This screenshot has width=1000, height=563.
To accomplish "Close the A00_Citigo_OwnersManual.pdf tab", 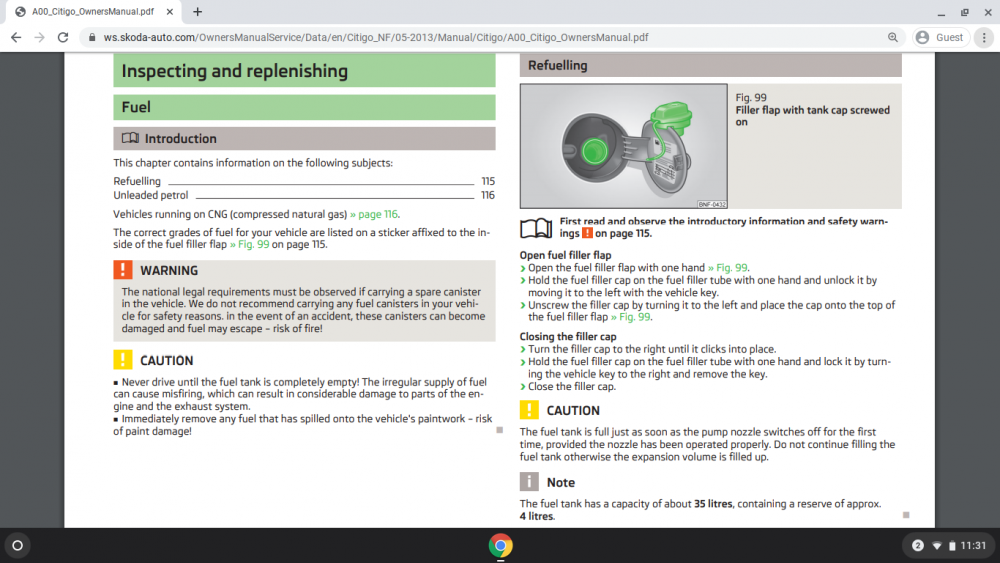I will point(170,11).
